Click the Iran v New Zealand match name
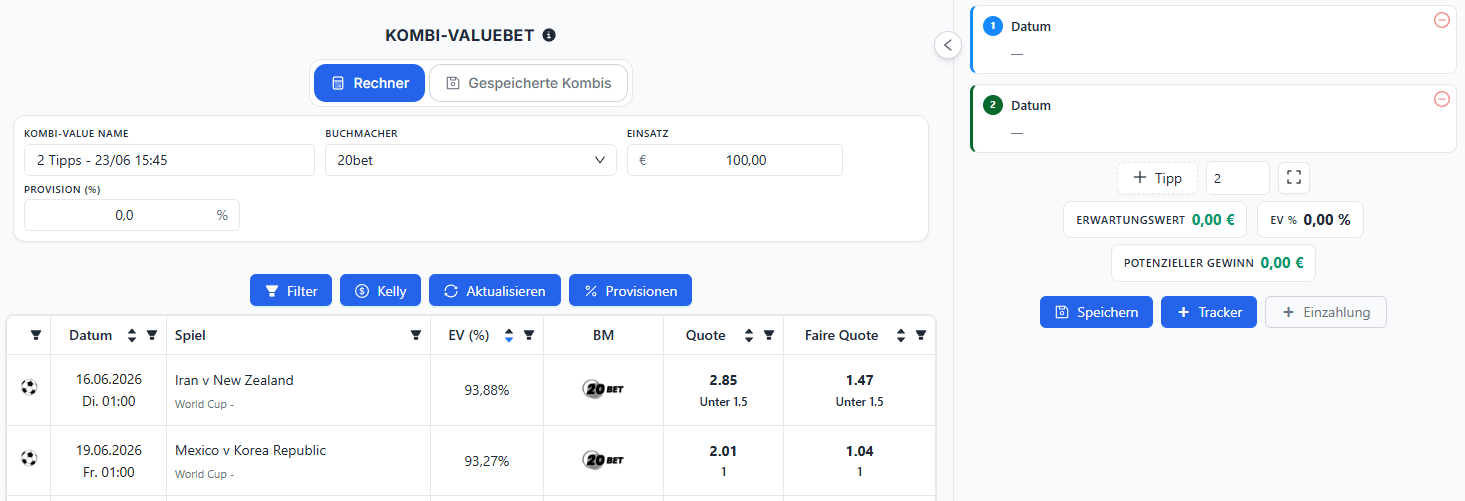The width and height of the screenshot is (1465, 501). [x=234, y=380]
